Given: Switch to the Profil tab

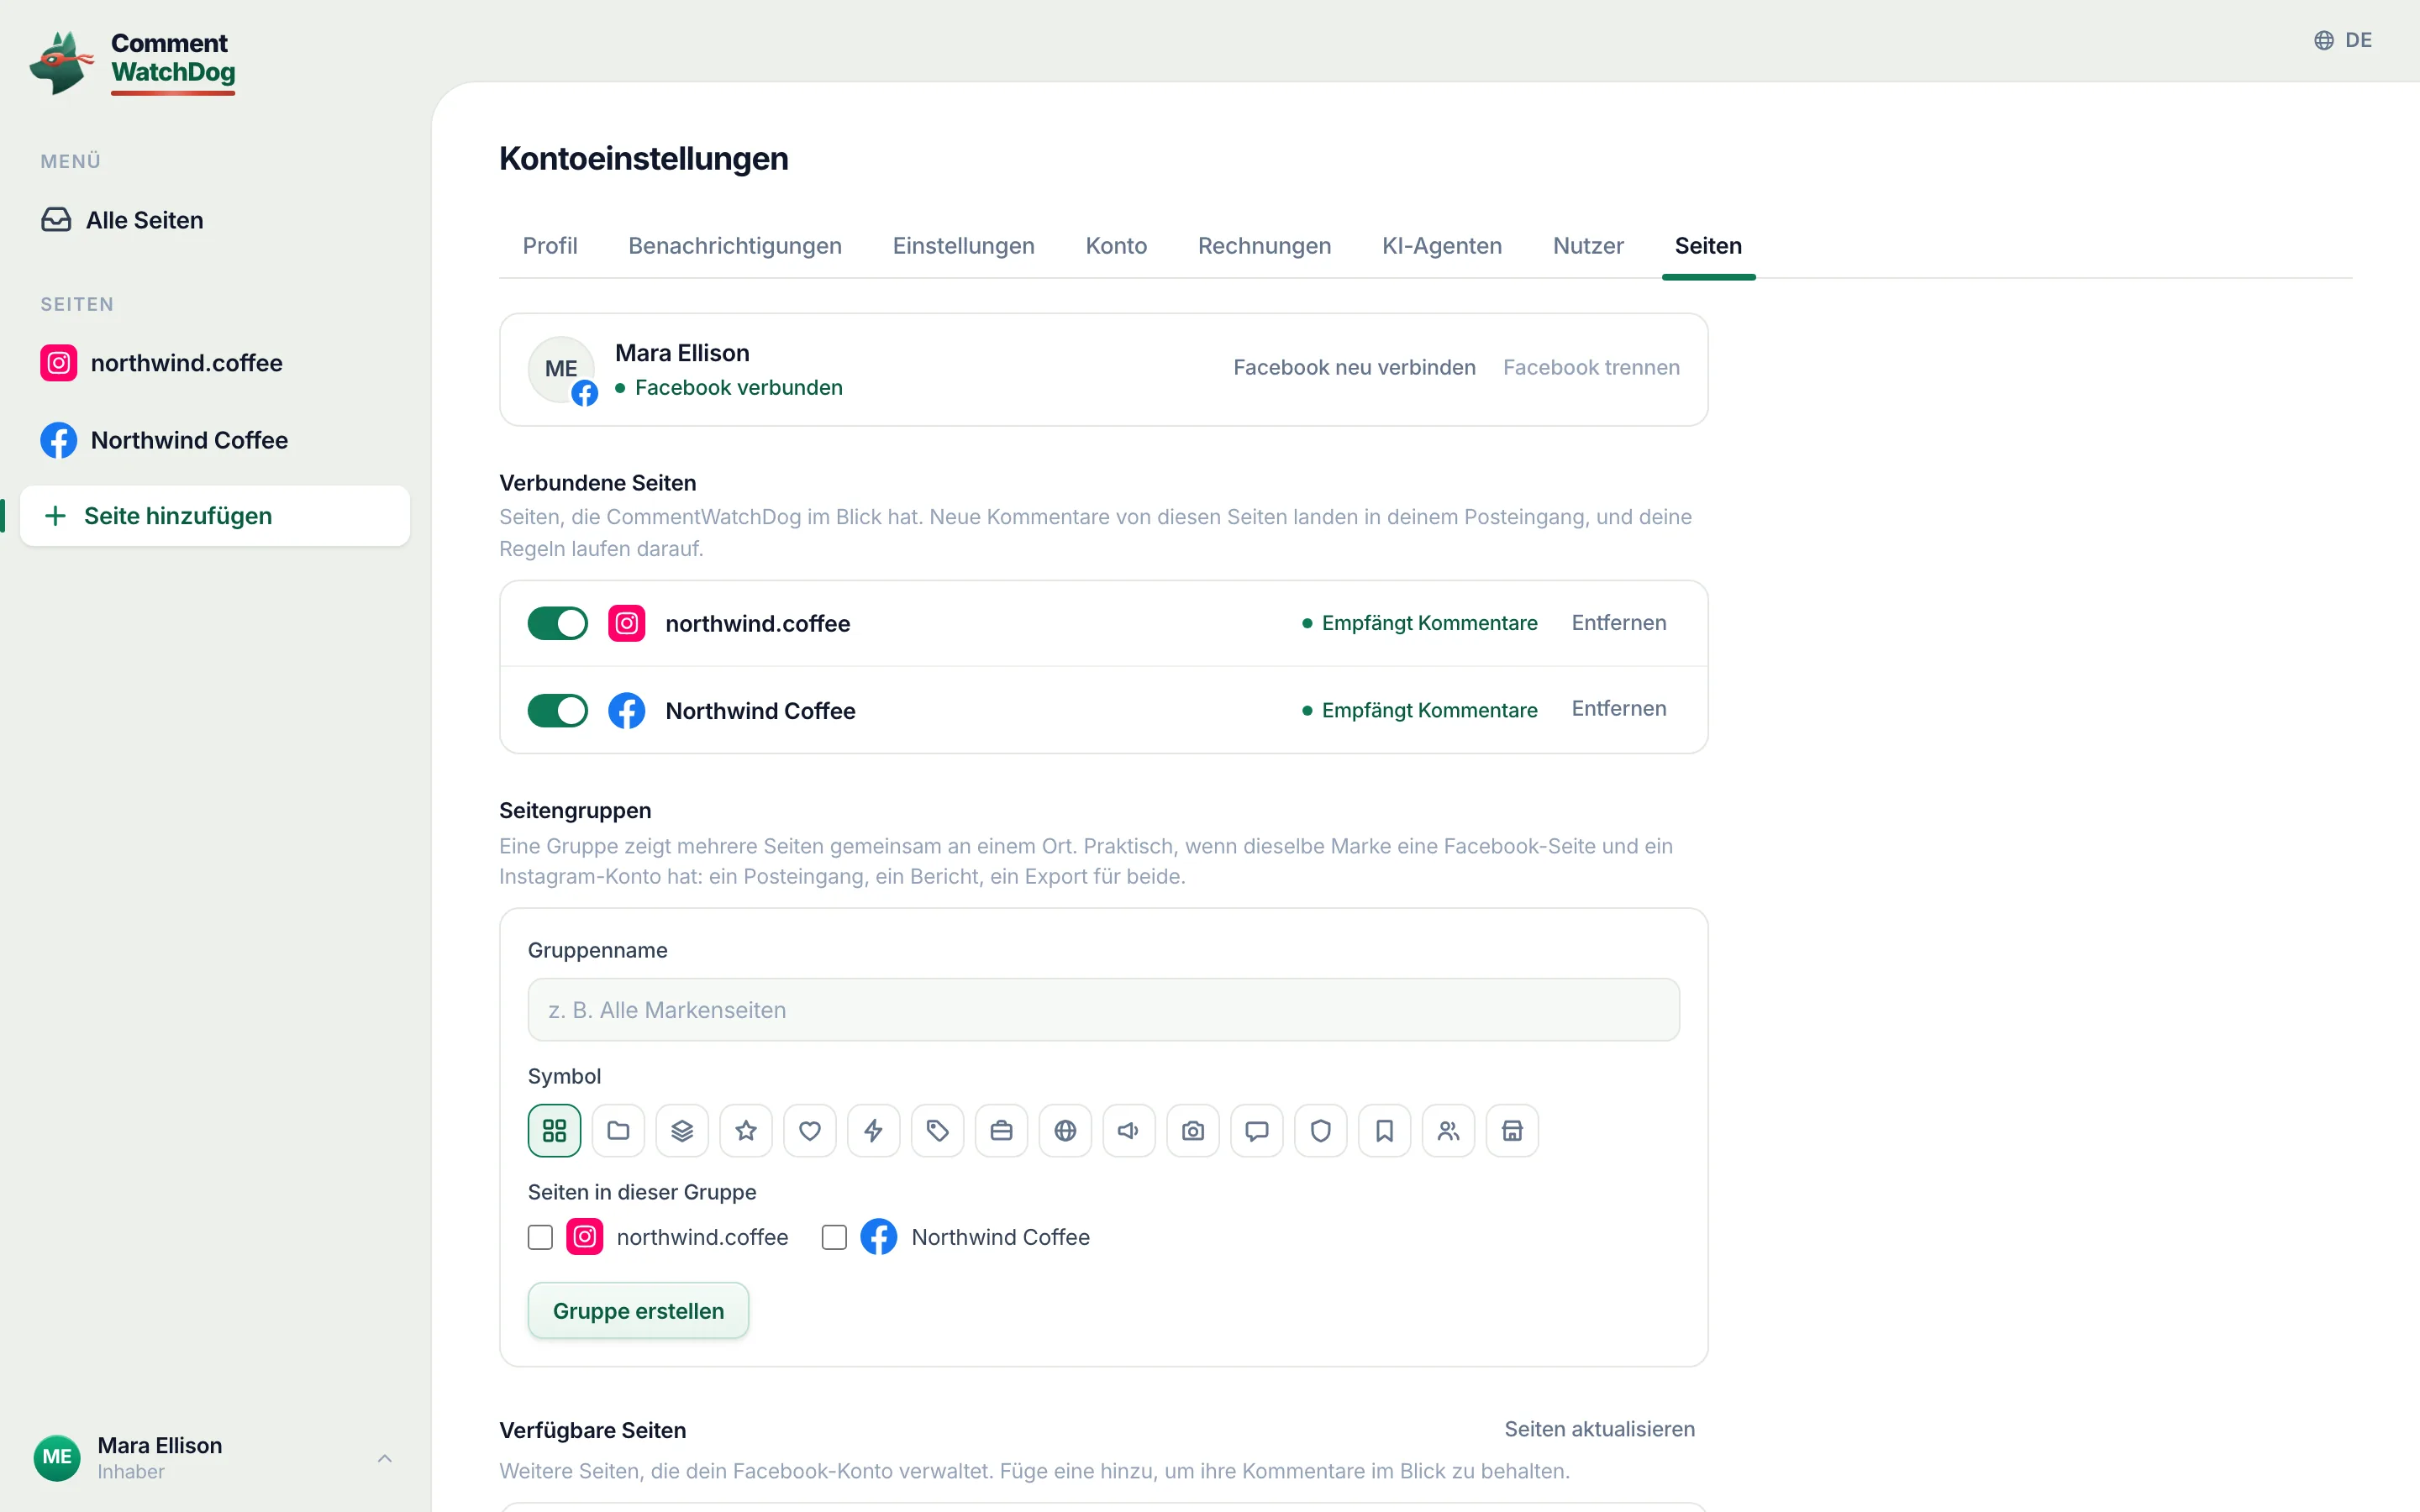Looking at the screenshot, I should (550, 246).
